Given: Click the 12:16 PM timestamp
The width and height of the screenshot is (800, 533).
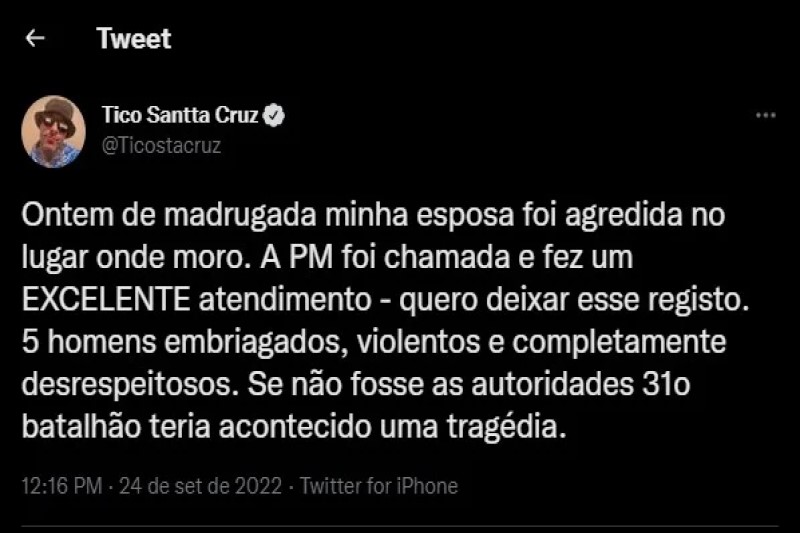Looking at the screenshot, I should 62,487.
